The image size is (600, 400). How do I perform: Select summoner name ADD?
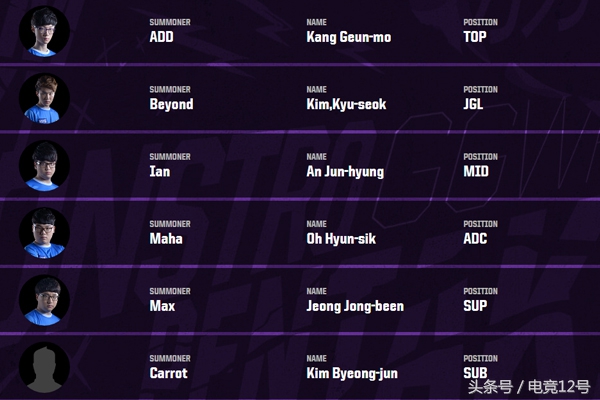point(161,37)
